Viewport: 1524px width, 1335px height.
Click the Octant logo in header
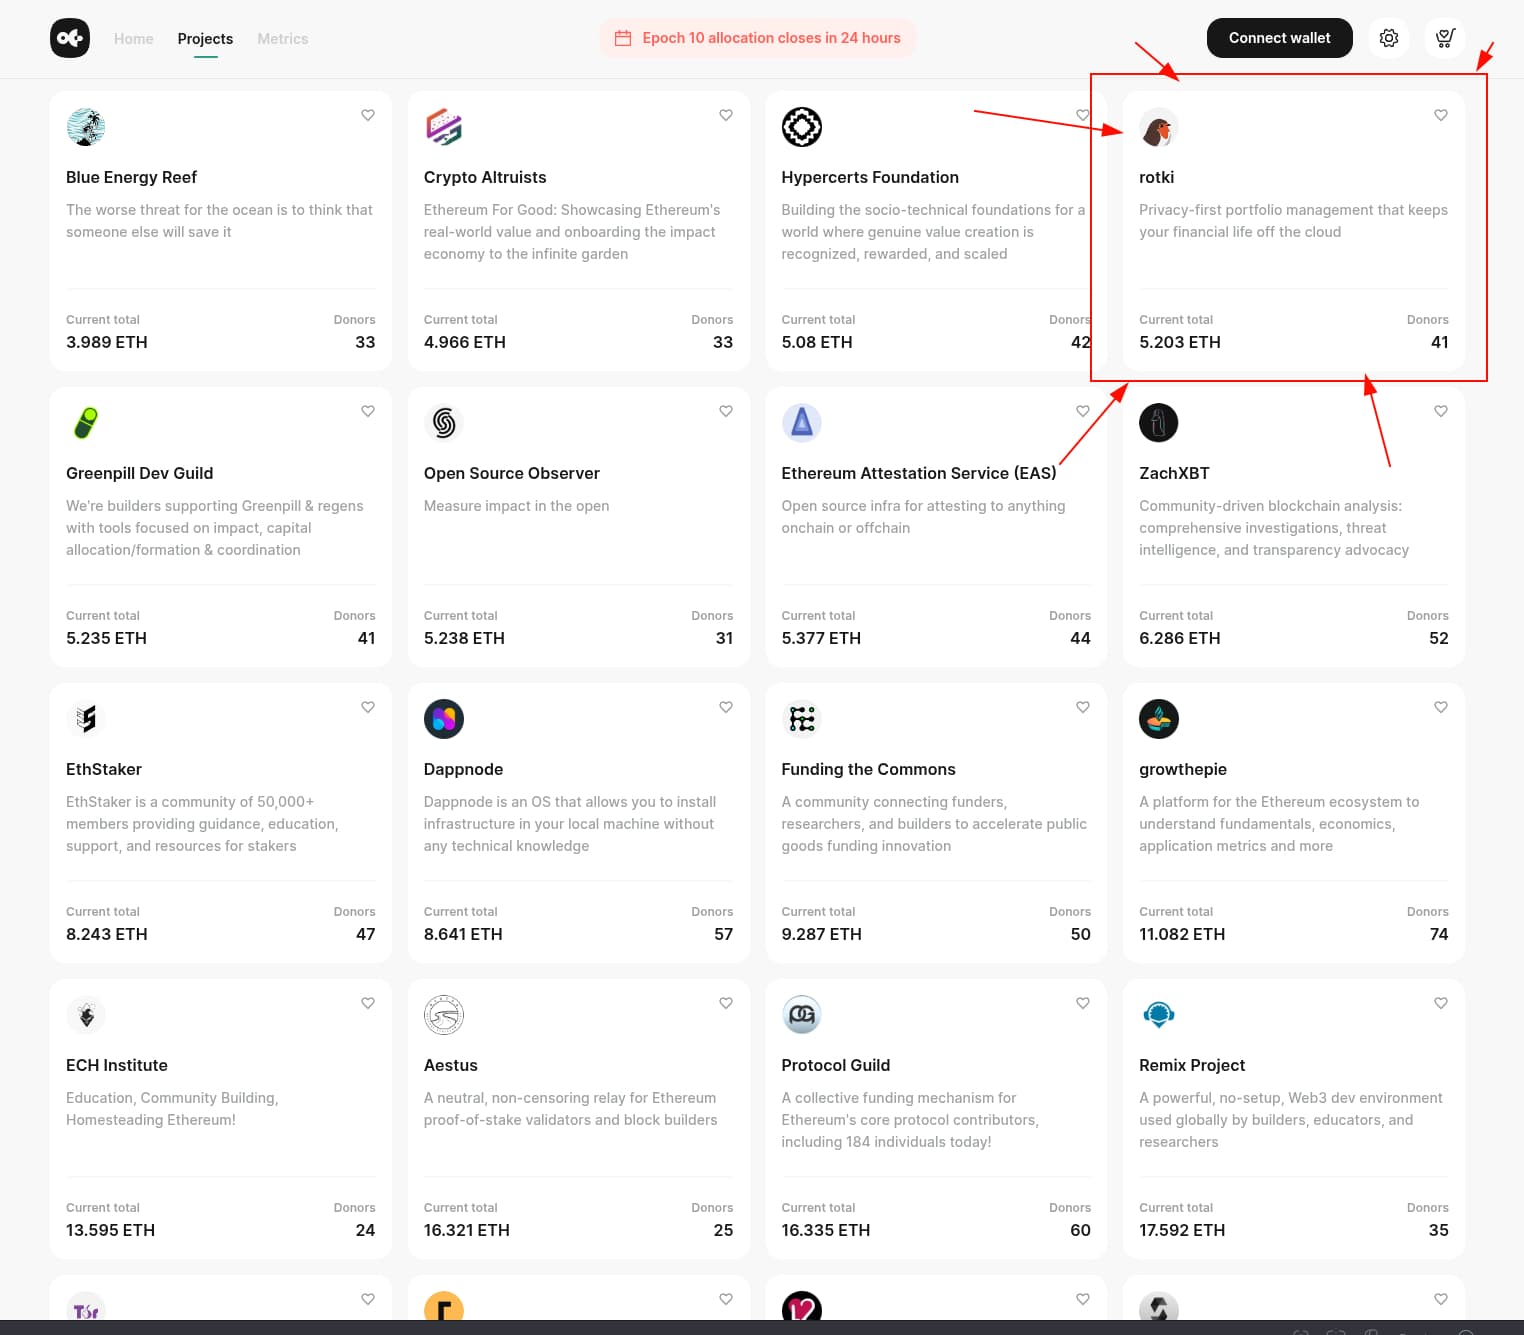pos(70,38)
